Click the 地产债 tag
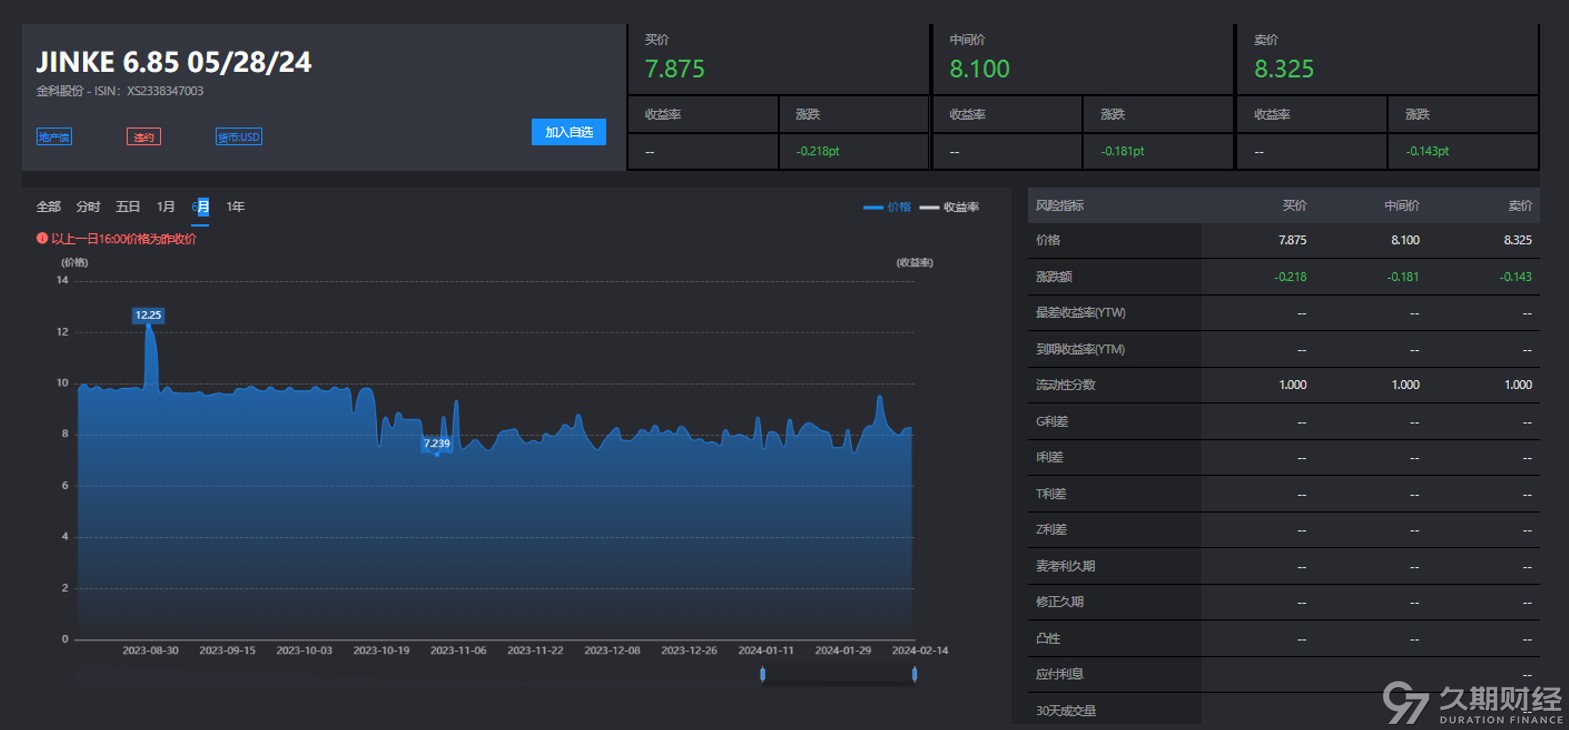The image size is (1569, 730). coord(54,137)
